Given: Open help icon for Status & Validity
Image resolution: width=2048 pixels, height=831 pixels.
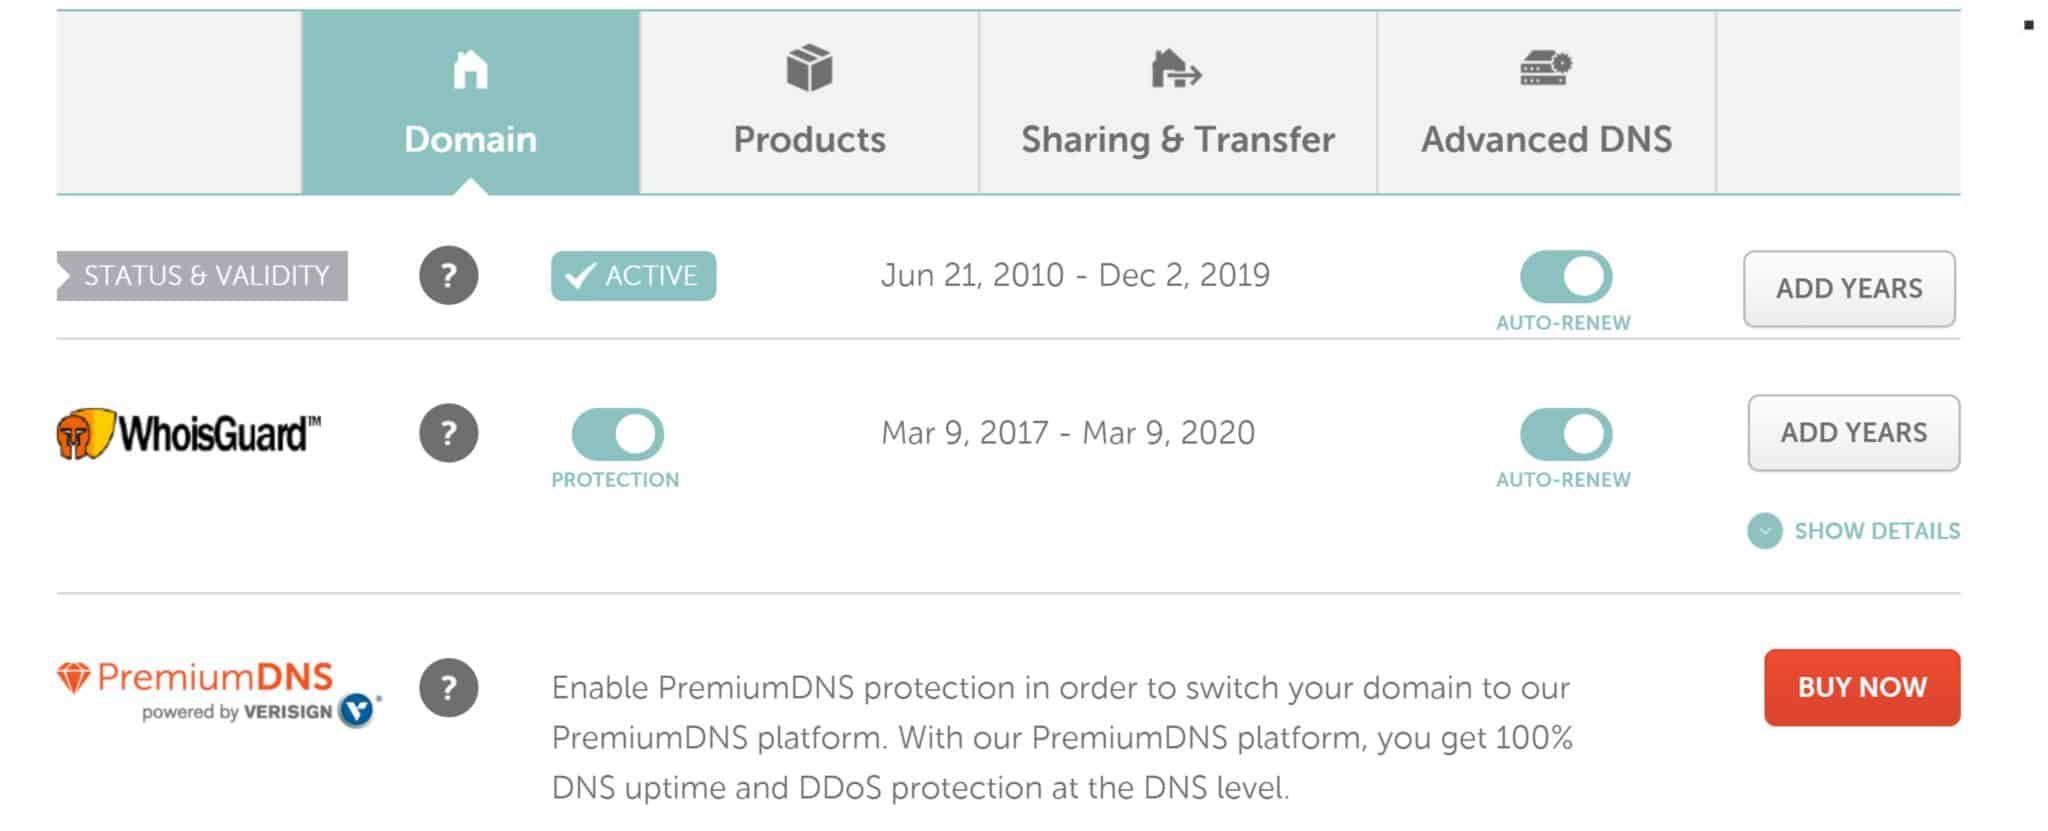Looking at the screenshot, I should [448, 275].
